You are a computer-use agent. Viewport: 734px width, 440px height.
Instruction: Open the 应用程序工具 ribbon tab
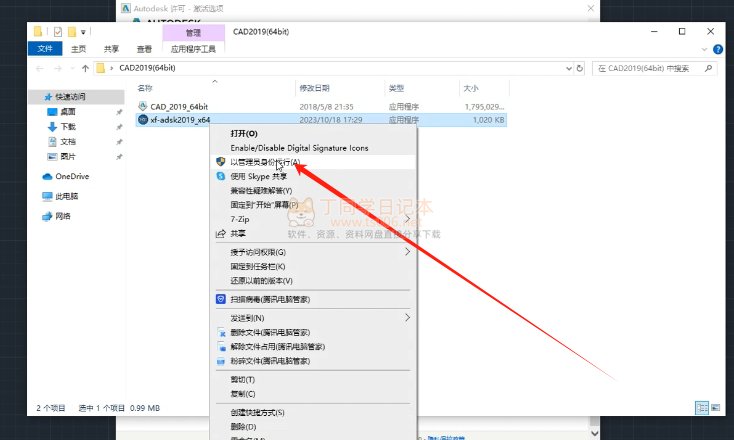pos(193,49)
